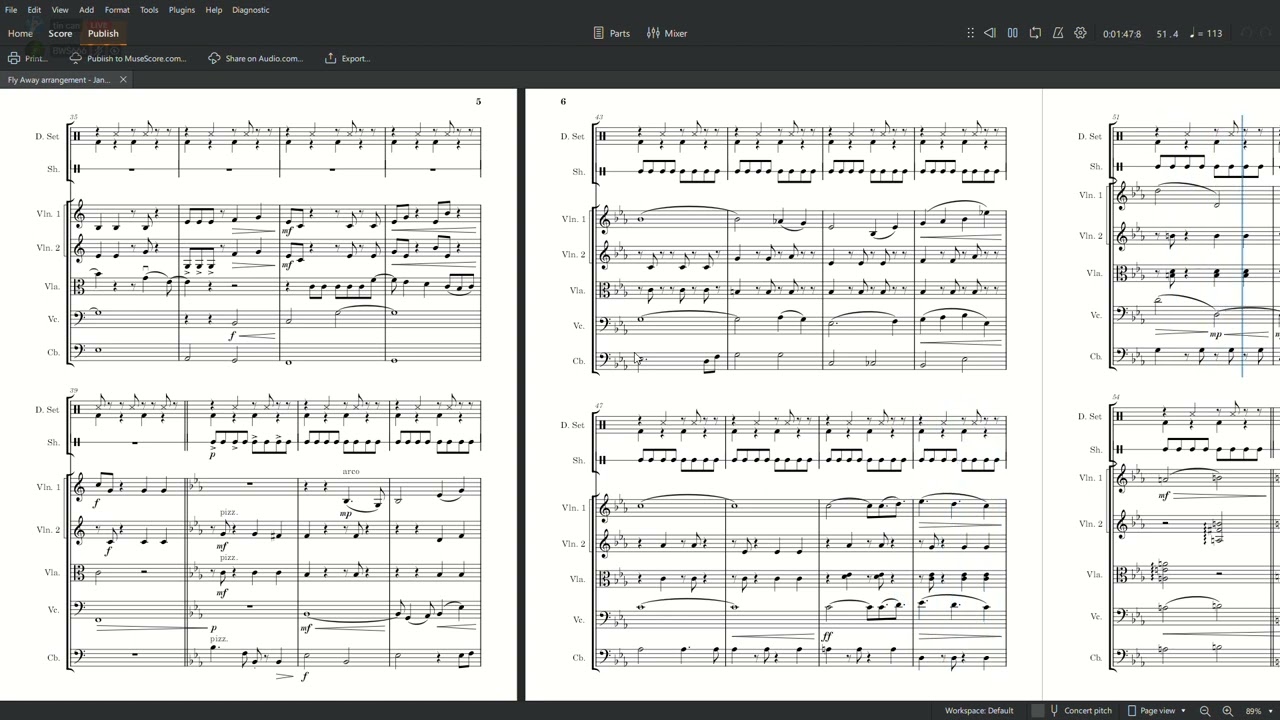
Task: Open the File menu
Action: tap(11, 10)
